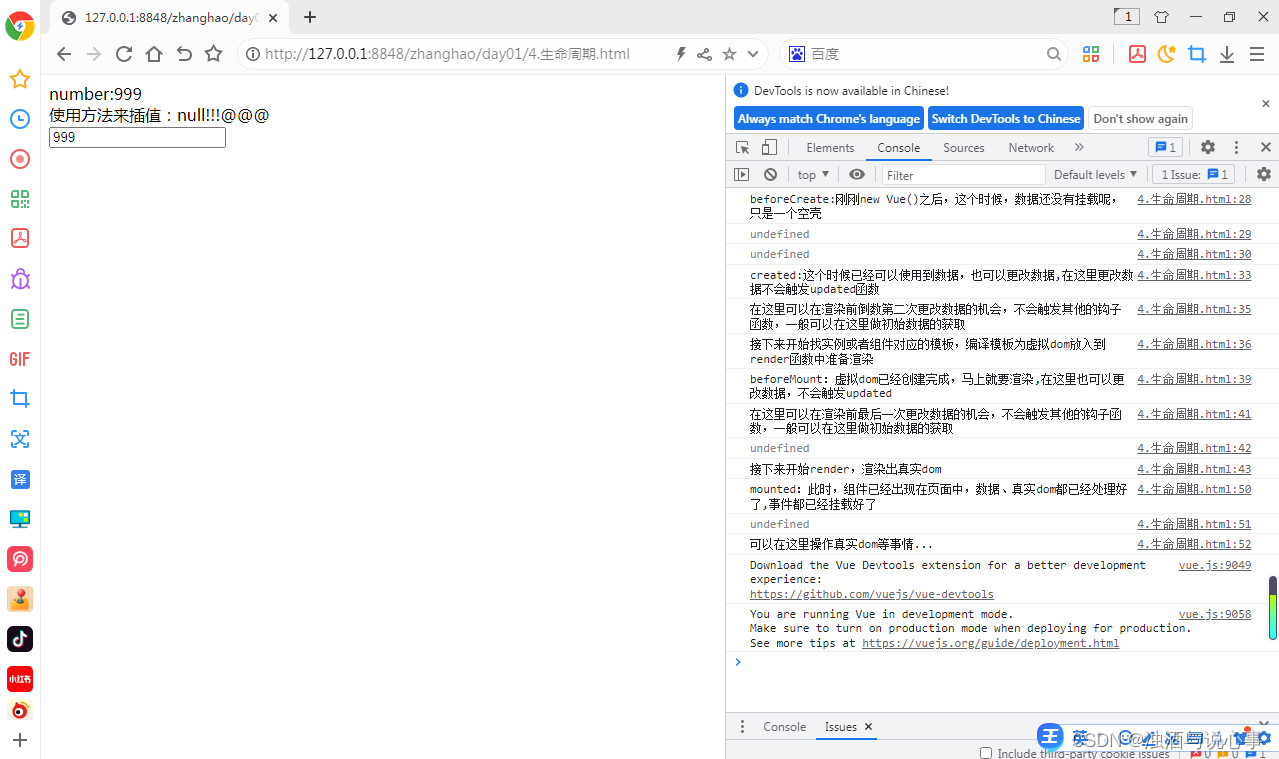1279x759 pixels.
Task: Show the console sidebar
Action: pos(741,174)
